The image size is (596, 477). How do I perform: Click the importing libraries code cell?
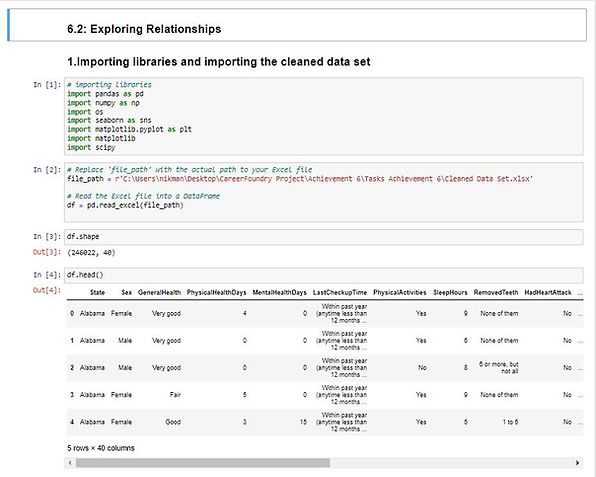click(x=323, y=116)
